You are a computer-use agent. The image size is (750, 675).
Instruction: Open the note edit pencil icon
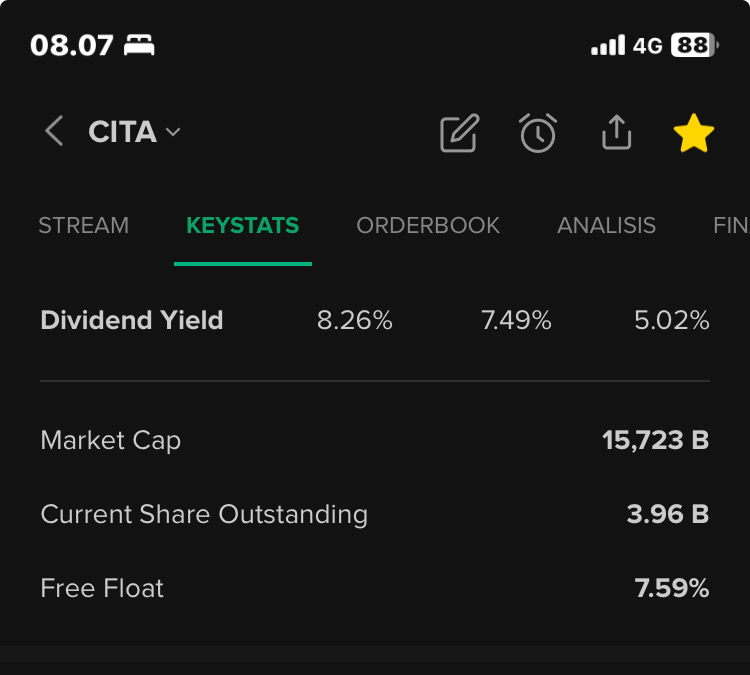click(459, 133)
